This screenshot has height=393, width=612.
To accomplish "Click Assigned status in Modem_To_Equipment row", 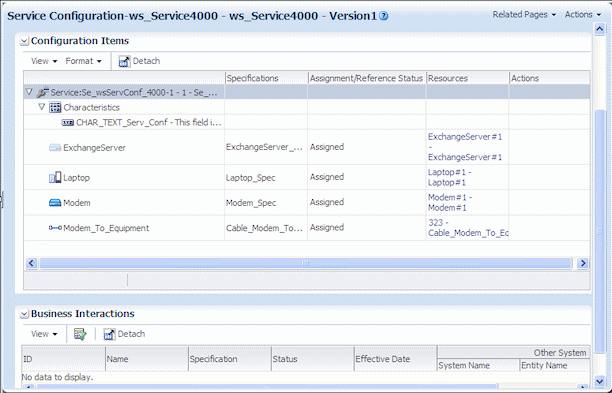I will 327,228.
